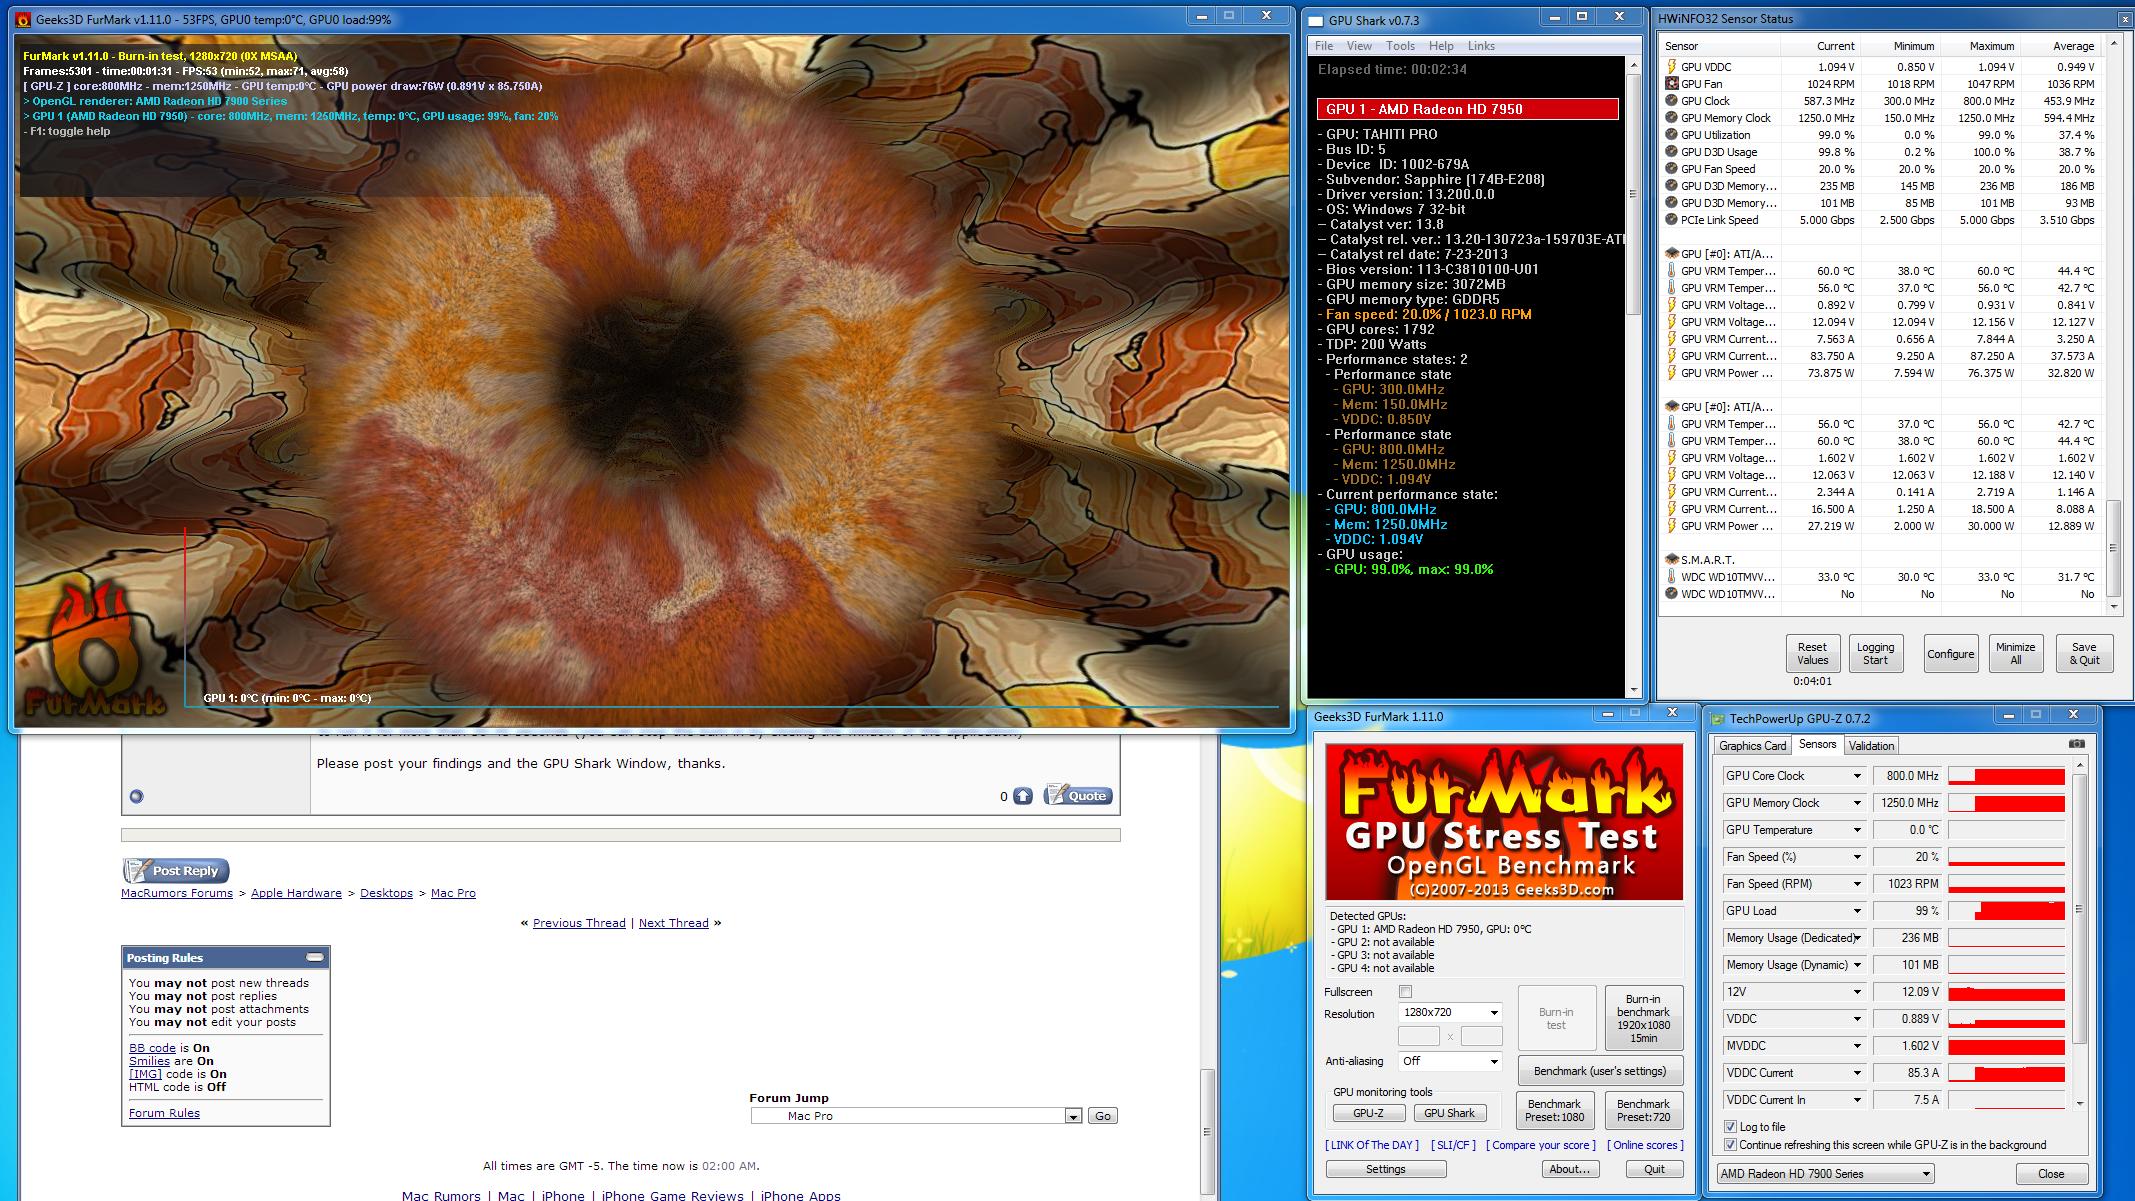Click the GPU Shark window title icon
Viewport: 2135px width, 1201px height.
[1314, 20]
